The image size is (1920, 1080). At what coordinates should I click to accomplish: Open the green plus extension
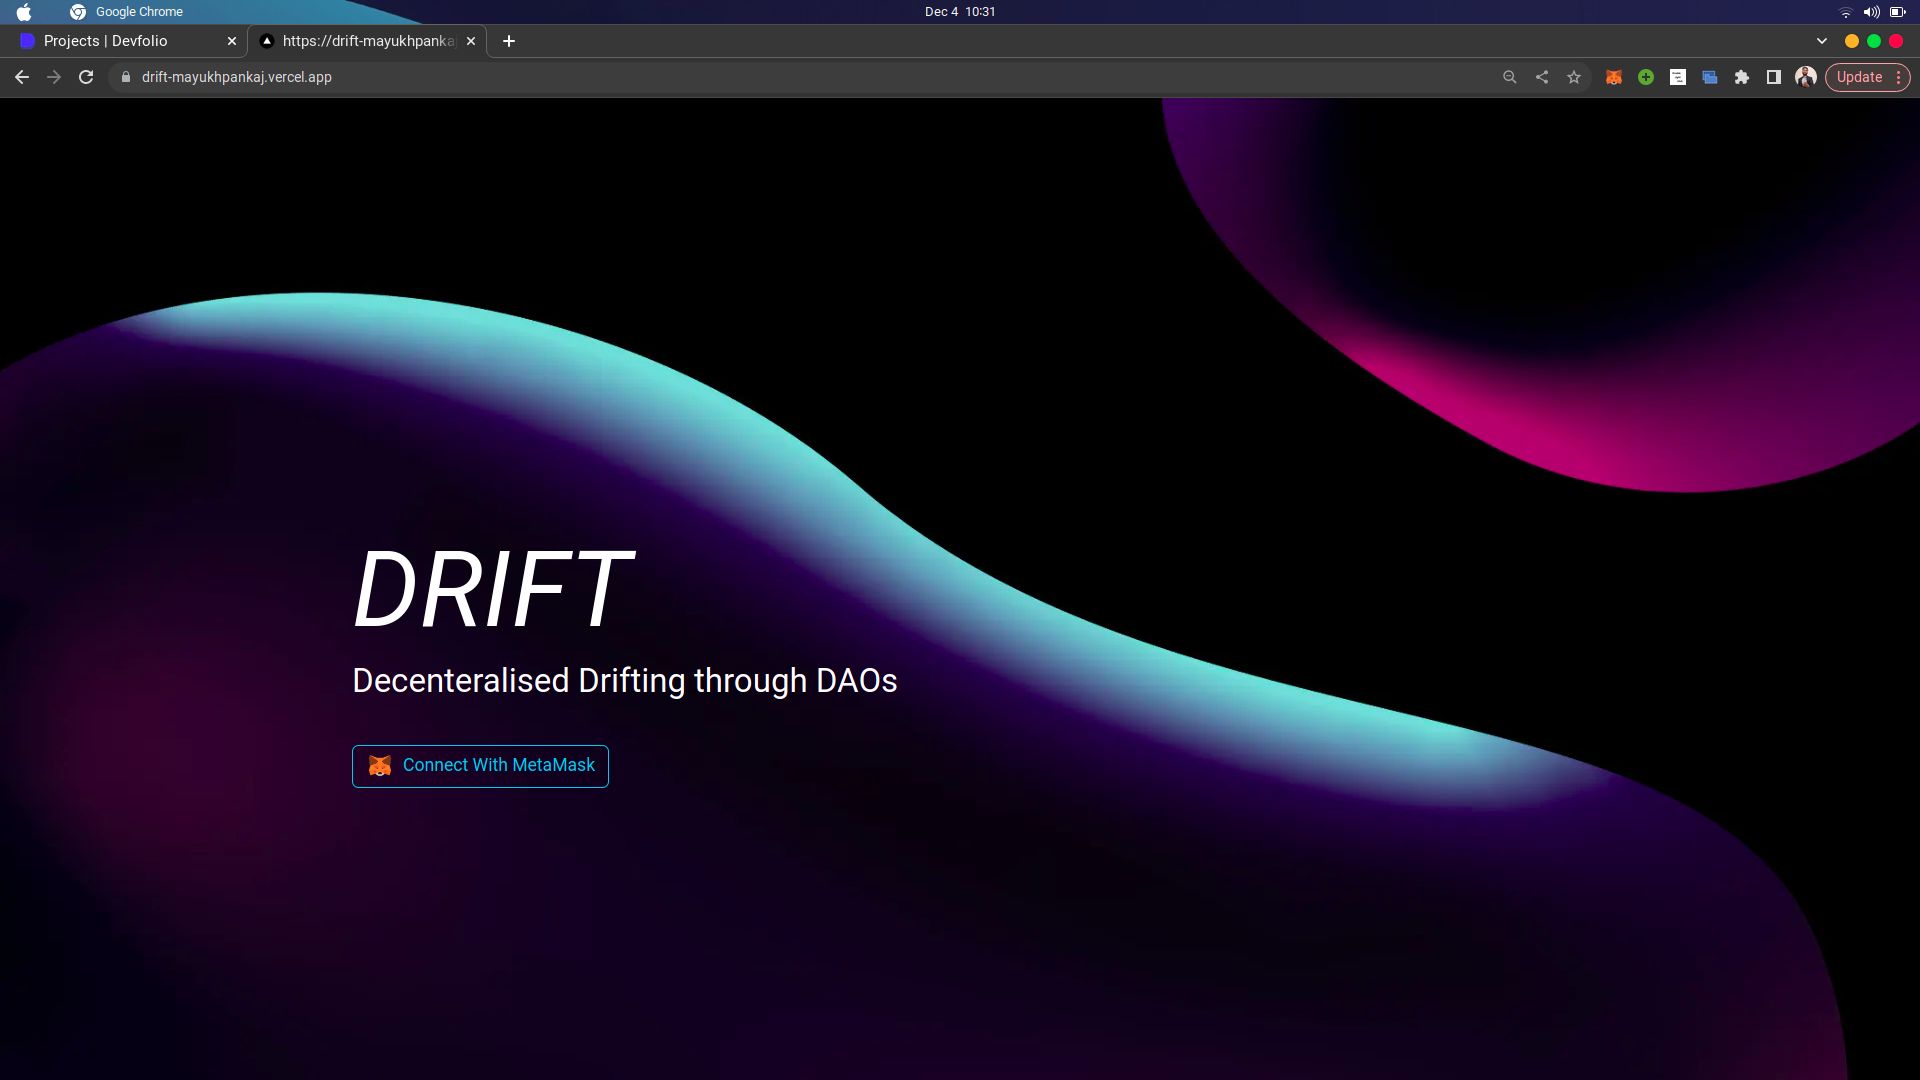click(1646, 77)
